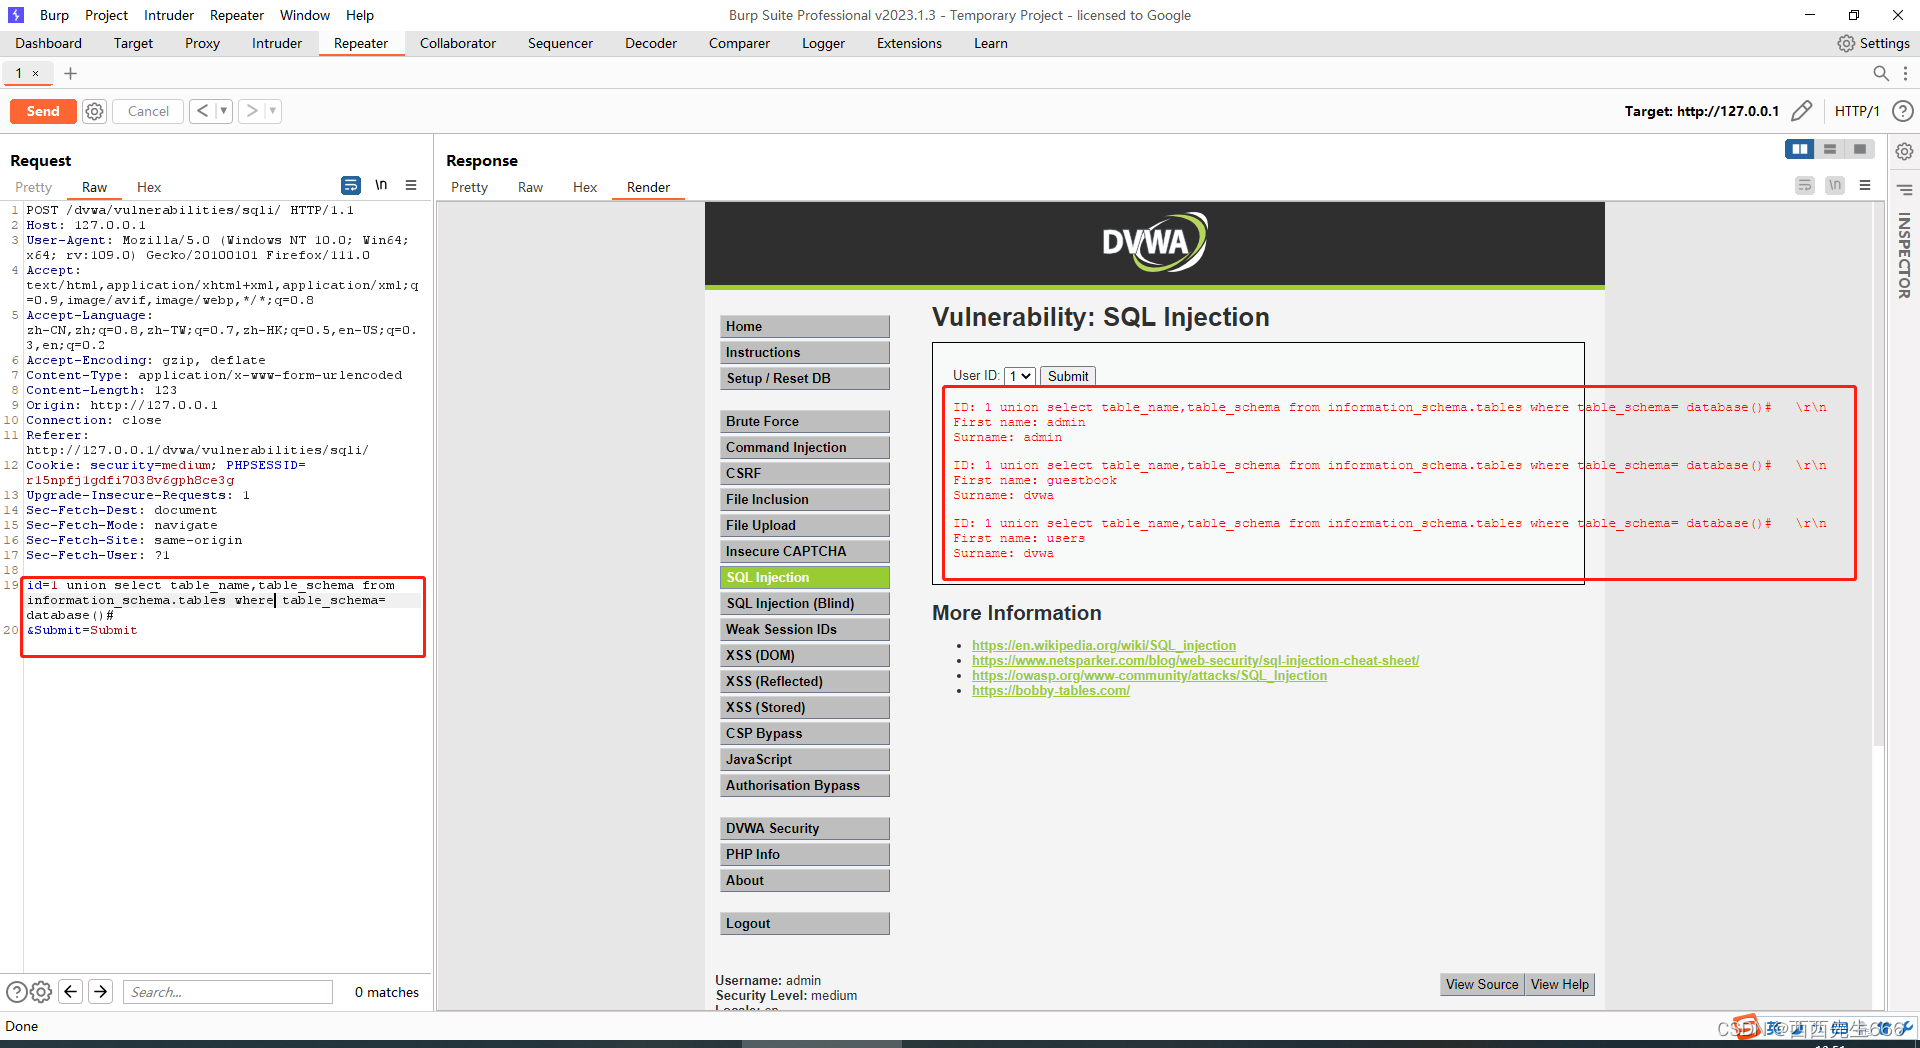Viewport: 1920px width, 1048px height.
Task: Focus the request Search input field
Action: click(228, 992)
